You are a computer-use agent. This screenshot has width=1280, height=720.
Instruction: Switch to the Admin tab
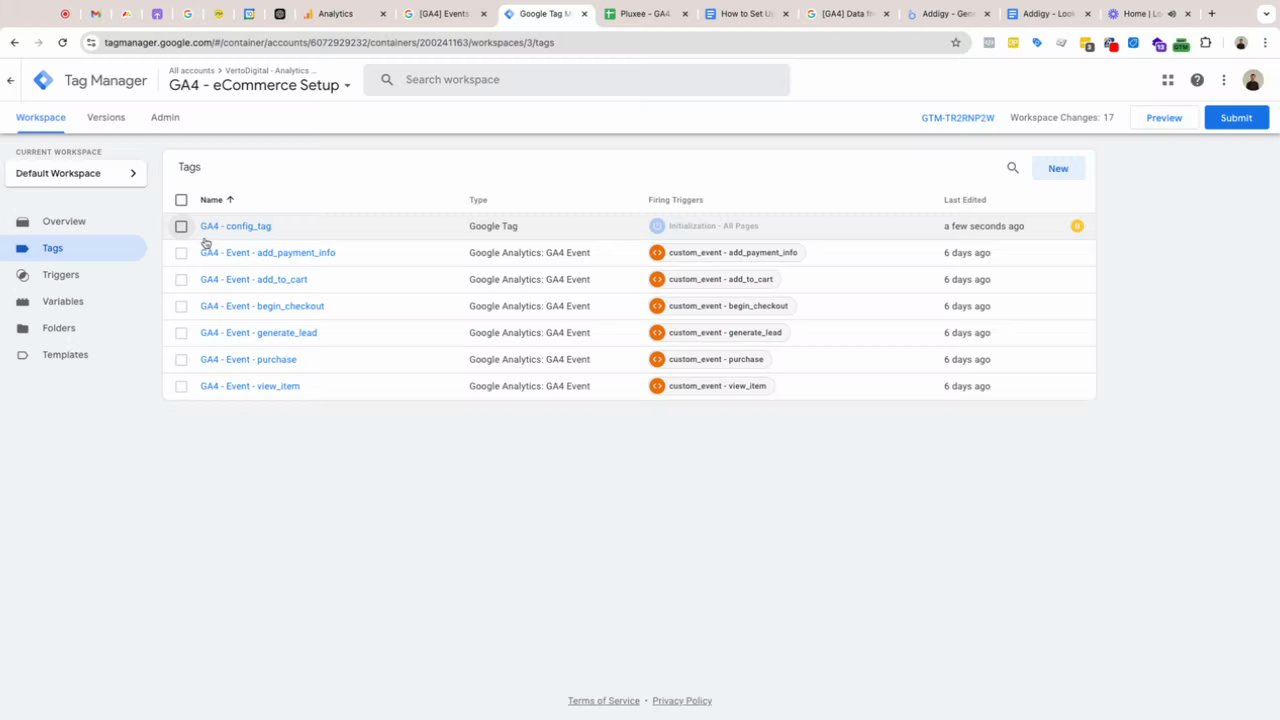point(165,118)
